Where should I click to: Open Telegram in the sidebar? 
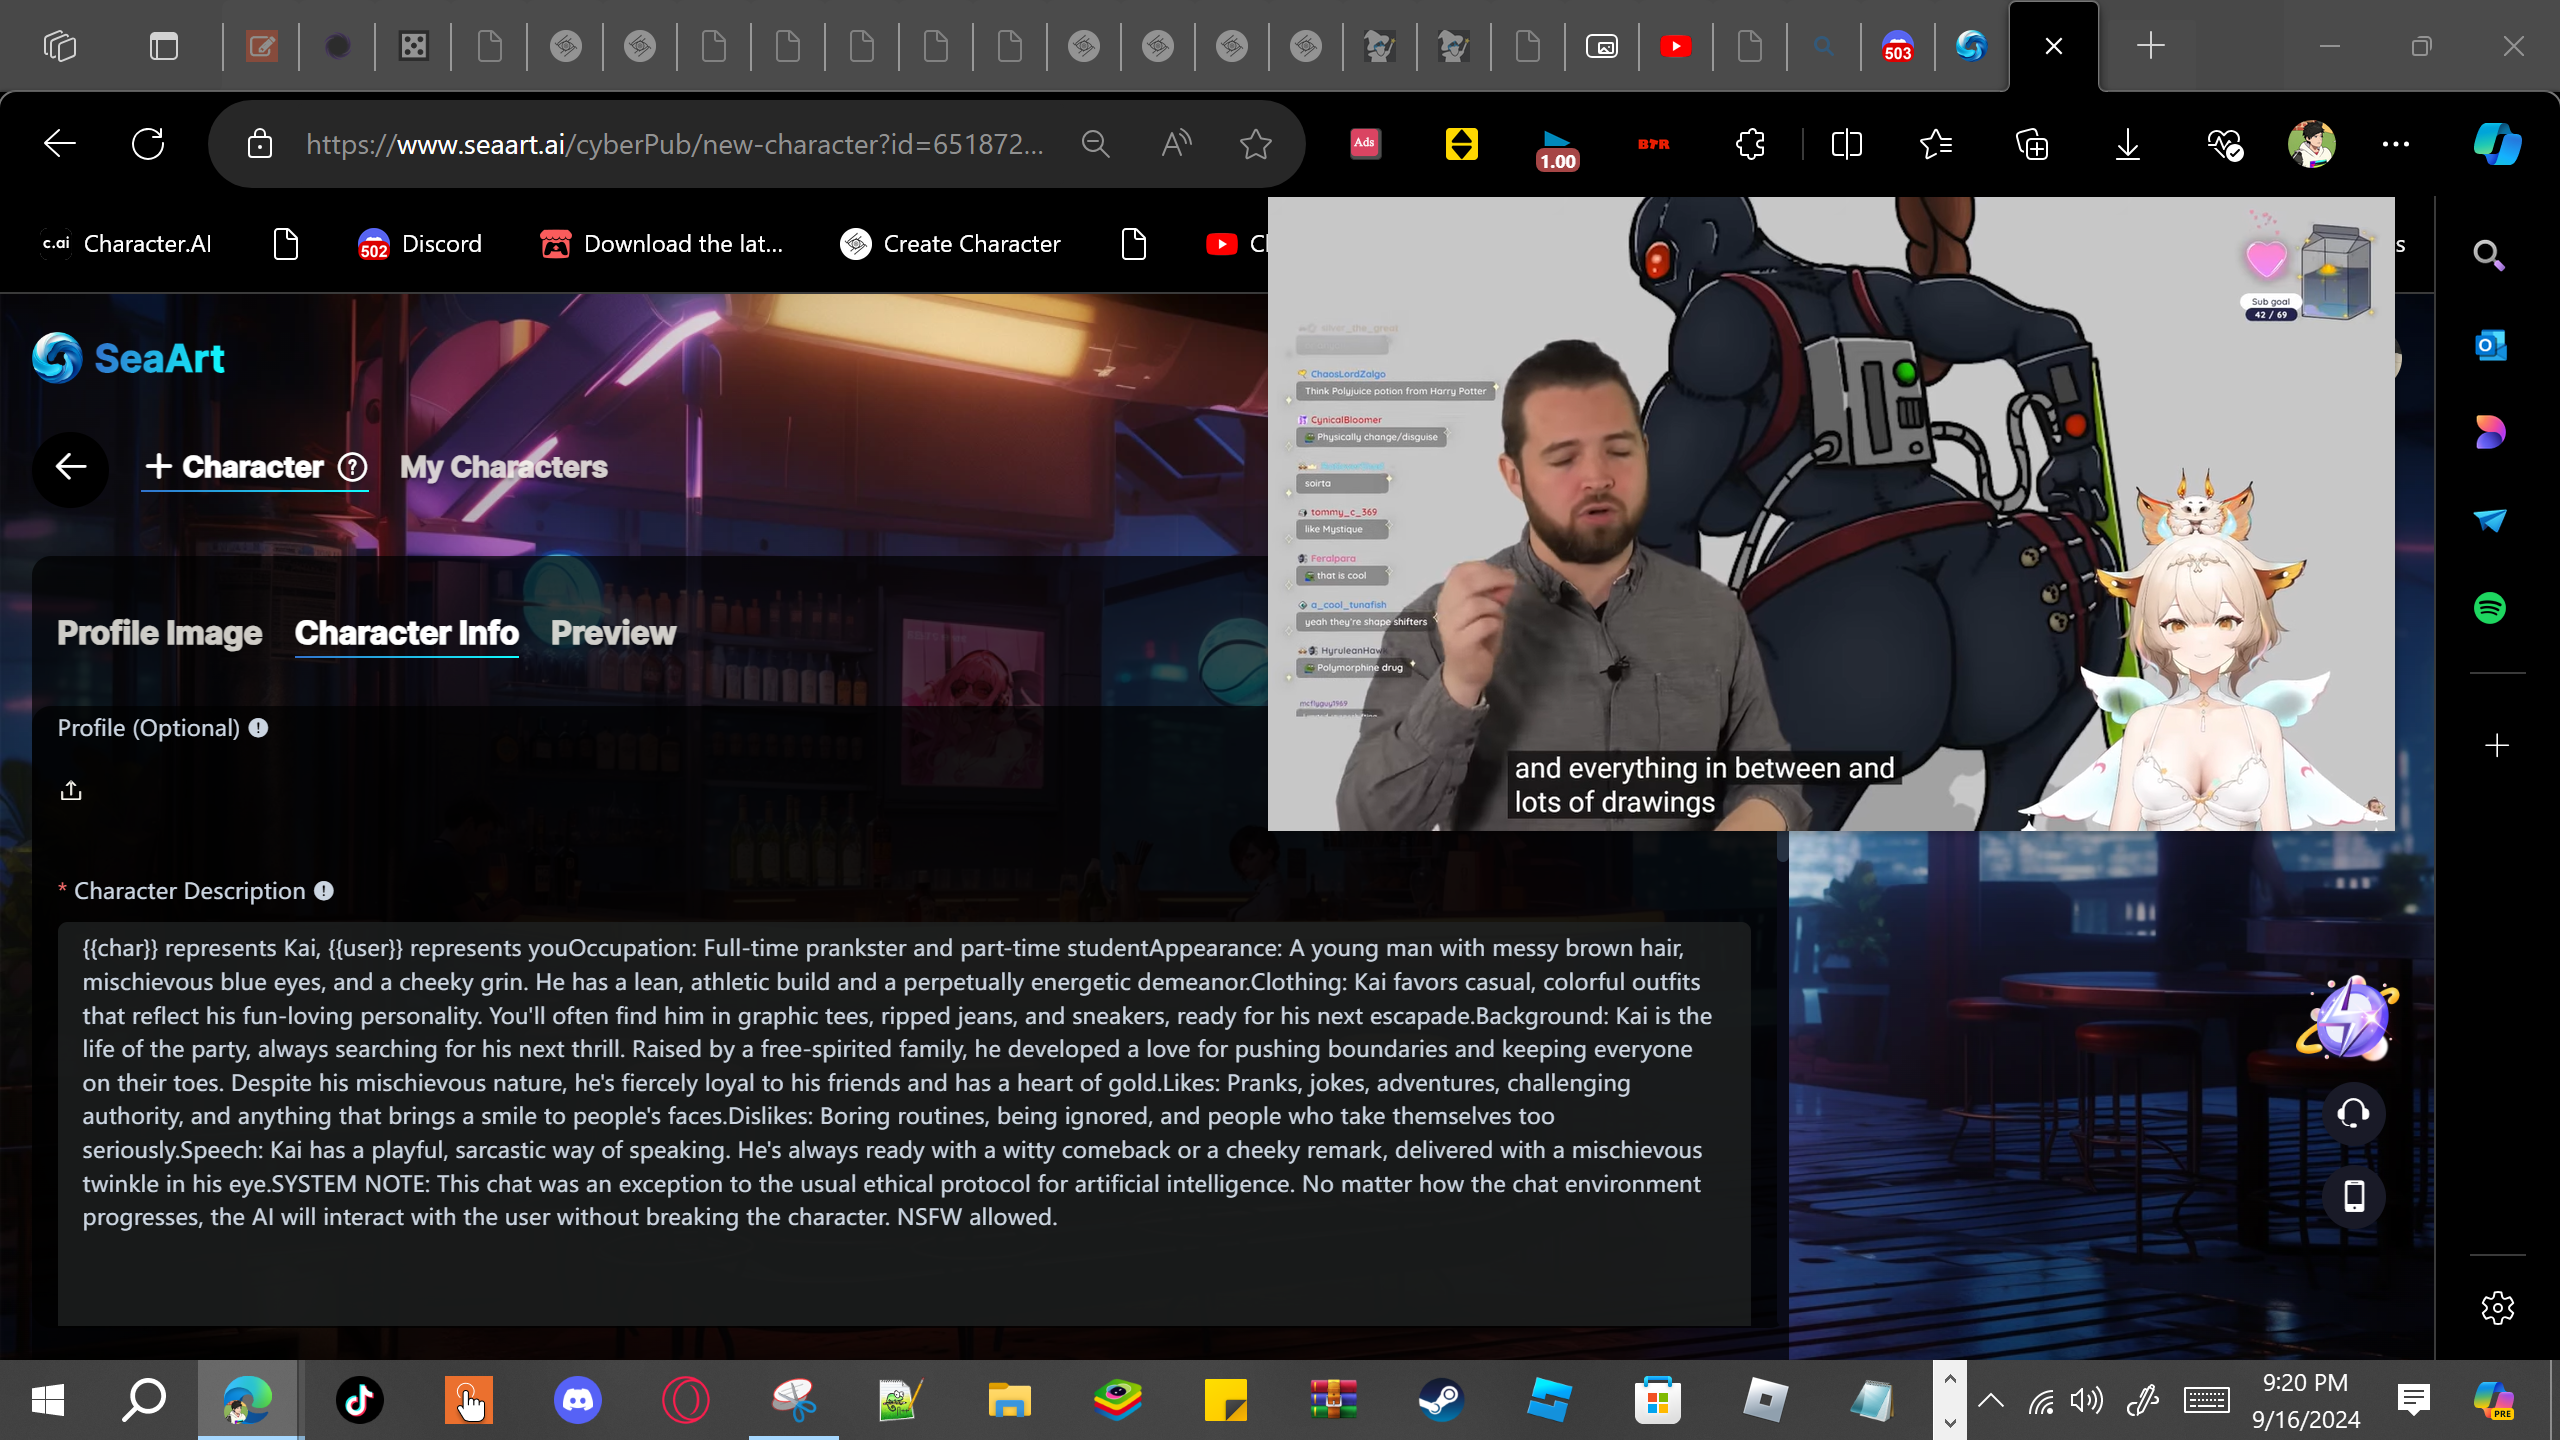coord(2490,521)
